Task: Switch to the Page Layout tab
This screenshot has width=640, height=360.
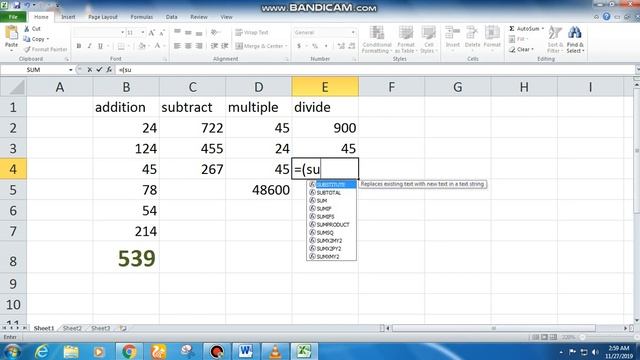Action: click(x=103, y=17)
